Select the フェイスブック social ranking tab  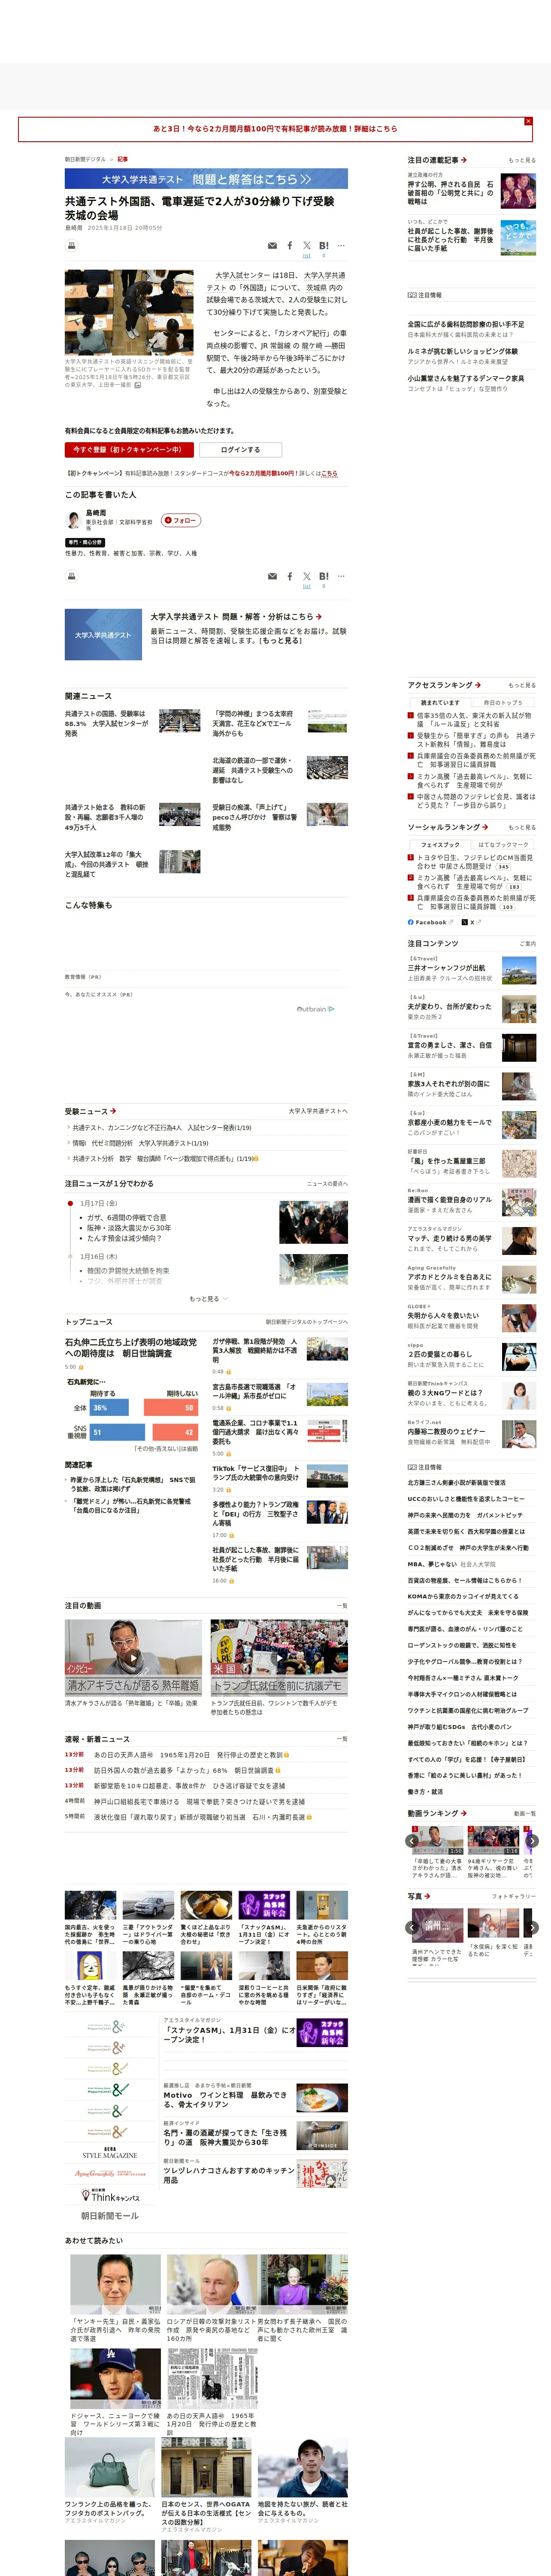440,845
